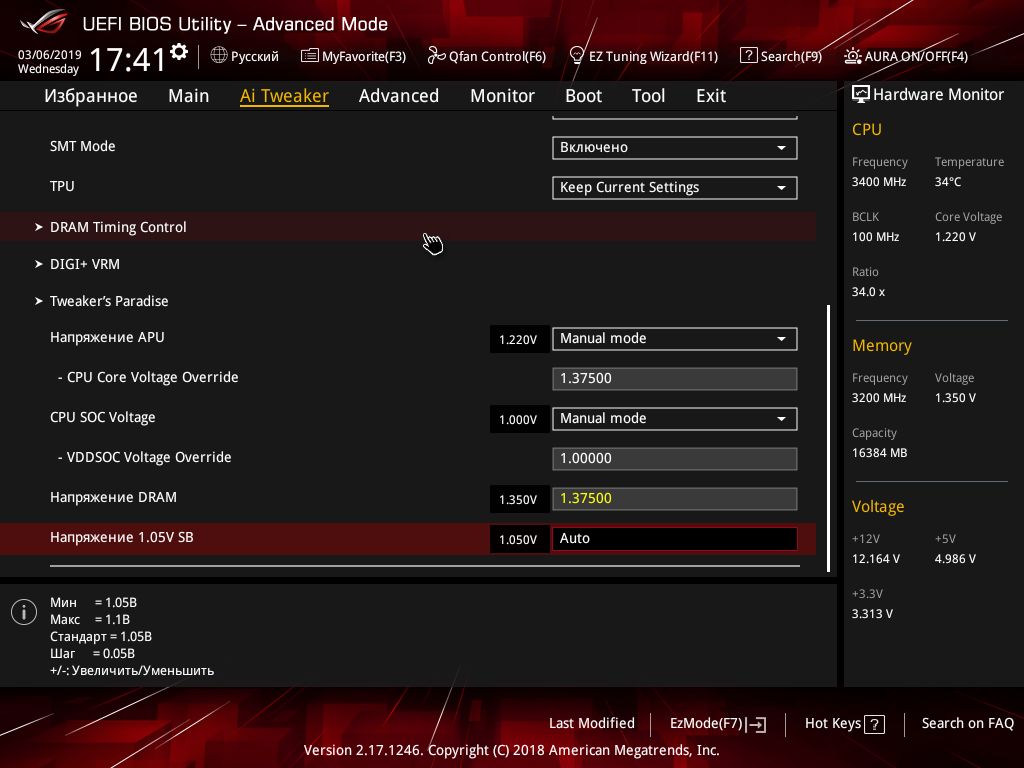Image resolution: width=1024 pixels, height=768 pixels.
Task: Click the settings list scrollbar
Action: click(x=829, y=438)
